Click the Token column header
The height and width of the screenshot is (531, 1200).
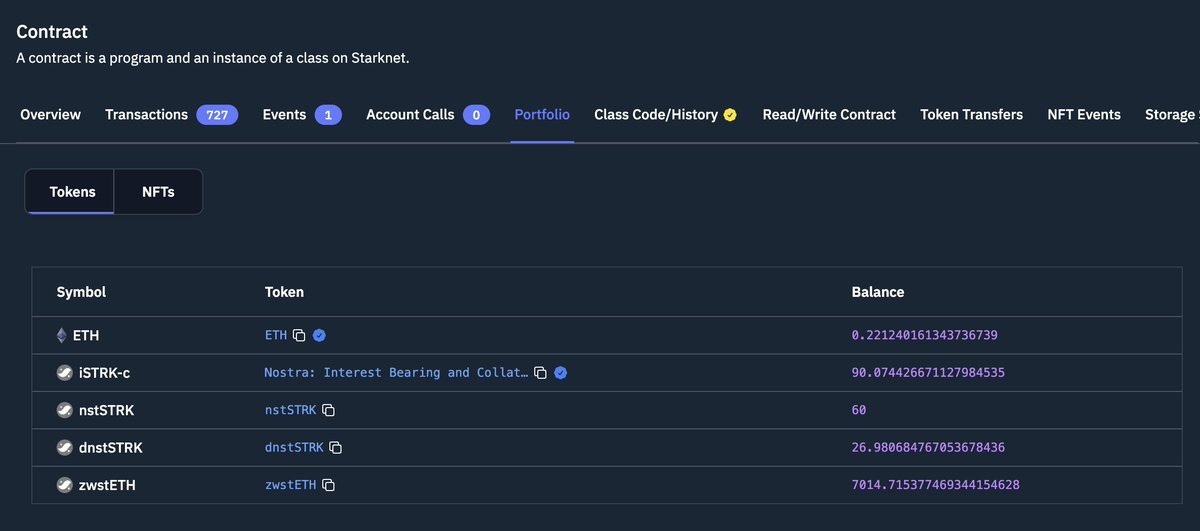[284, 292]
